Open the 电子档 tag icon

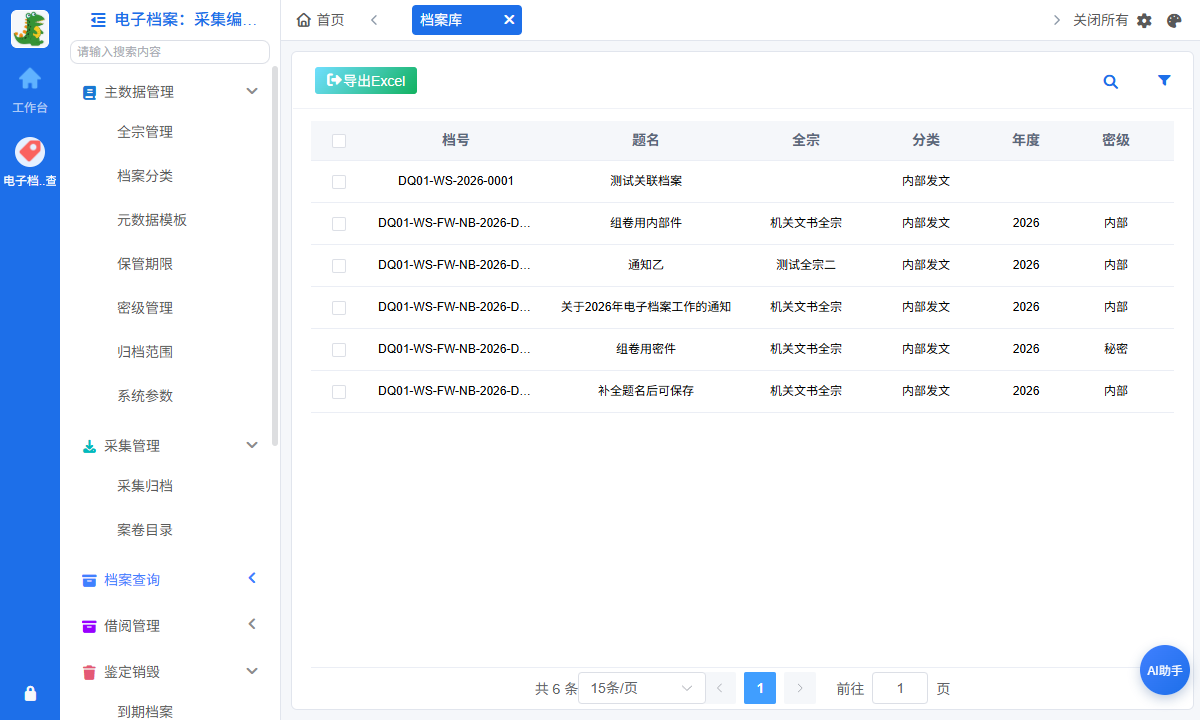coord(30,152)
